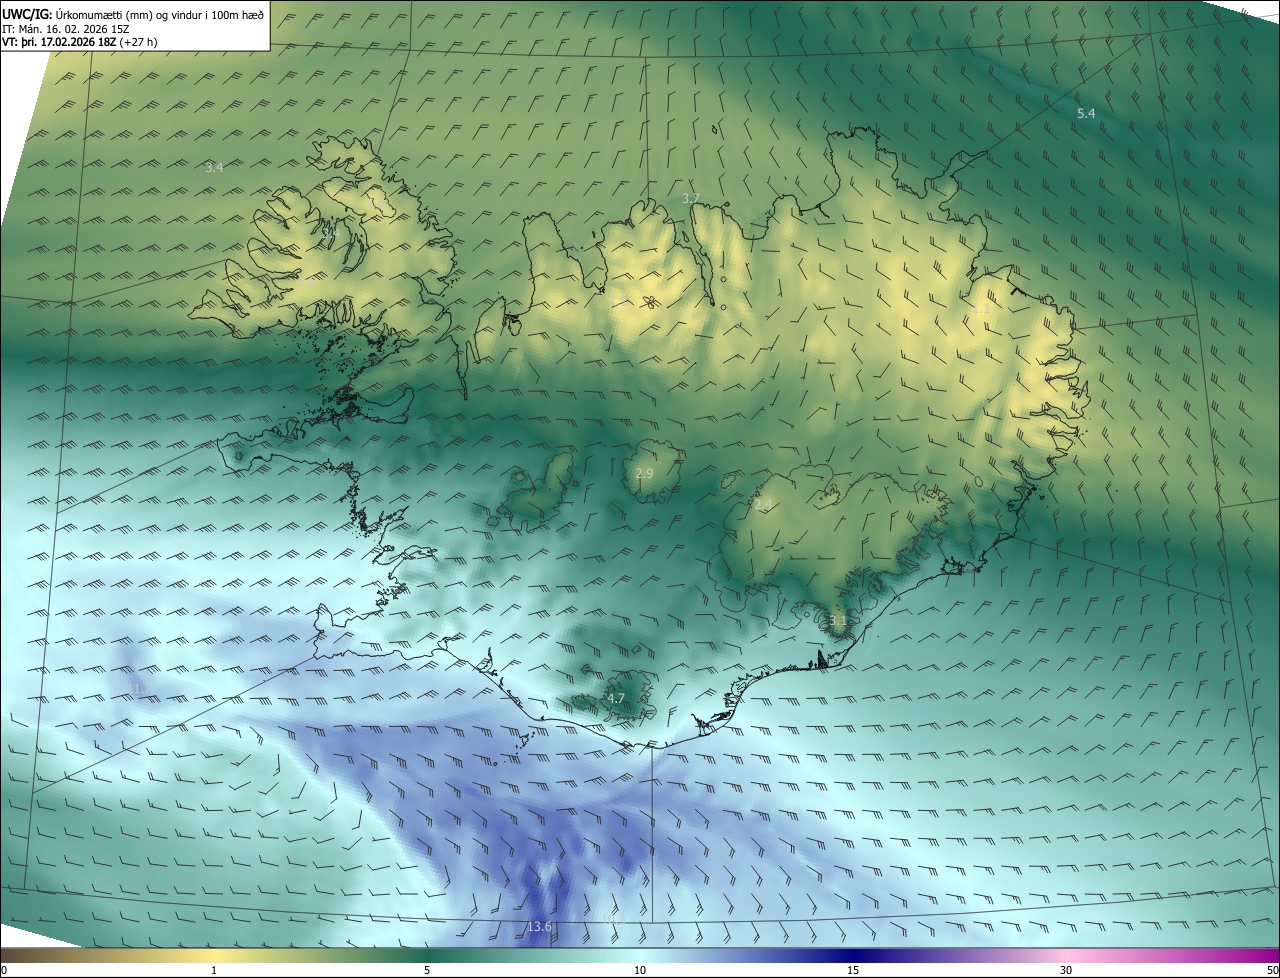Click the '50' tick on the colour scale
Image resolution: width=1280 pixels, height=978 pixels.
tap(1272, 970)
